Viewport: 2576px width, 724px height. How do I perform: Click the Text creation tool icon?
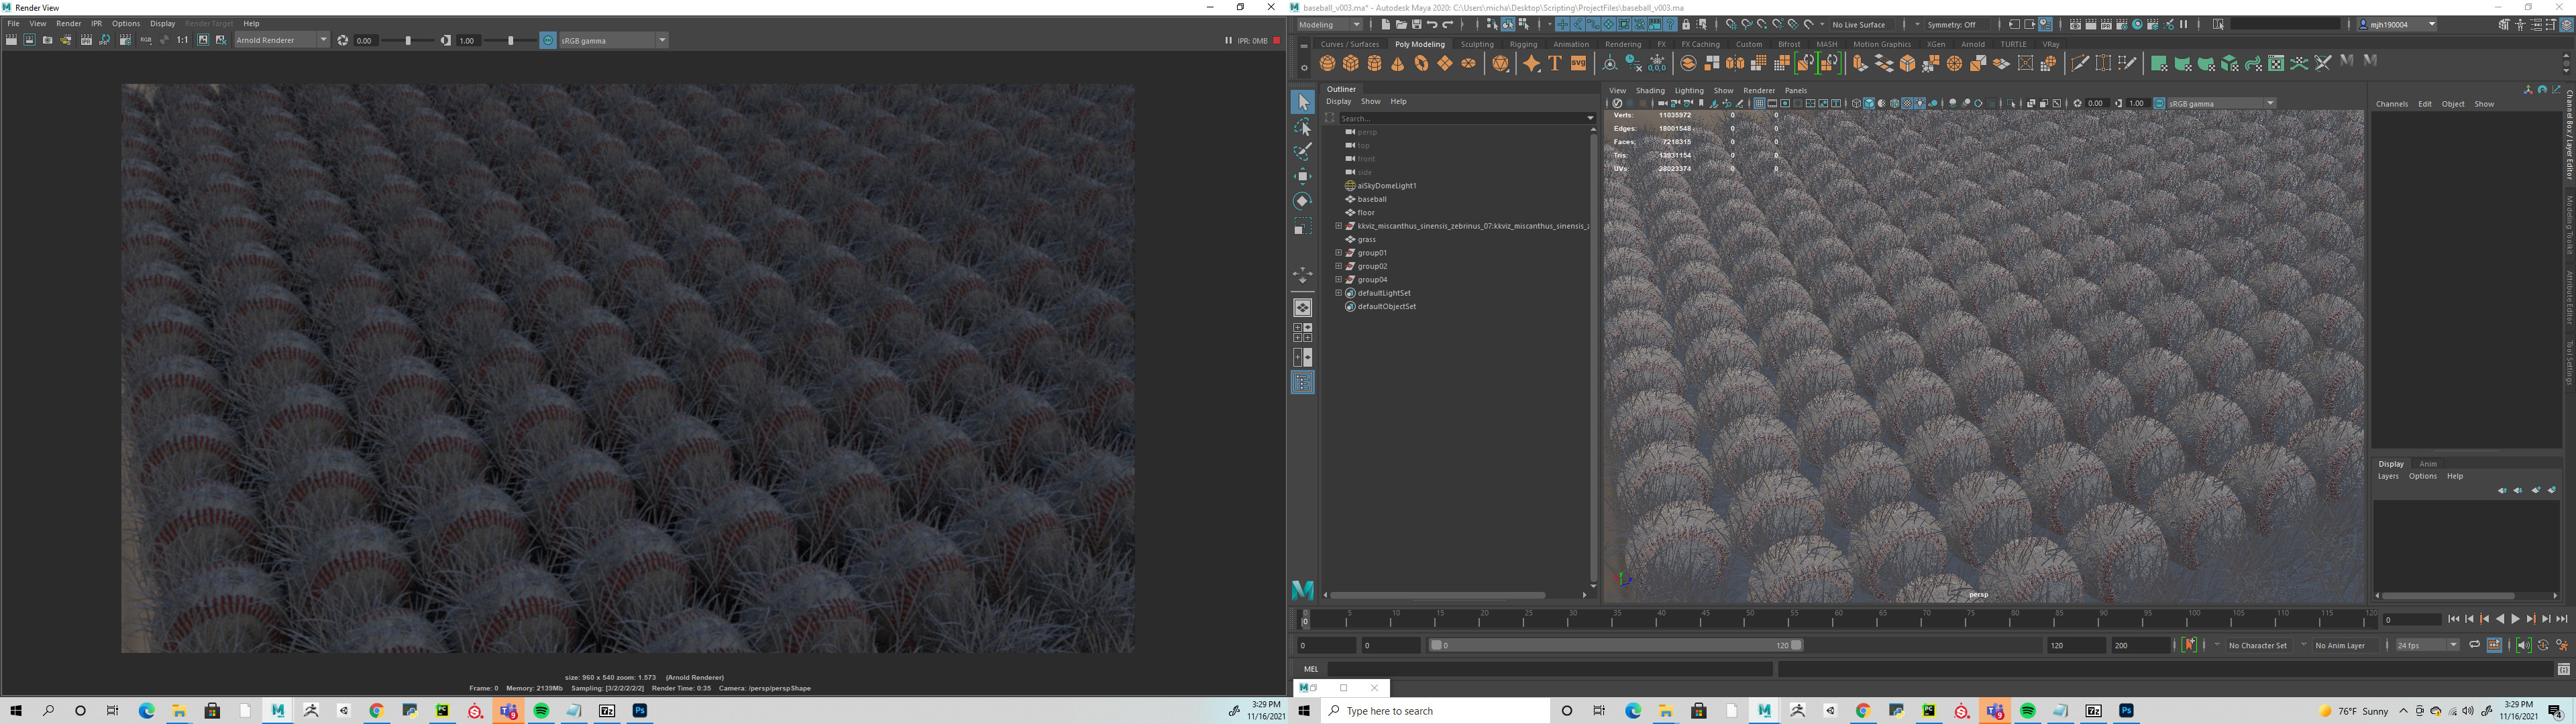point(1555,63)
